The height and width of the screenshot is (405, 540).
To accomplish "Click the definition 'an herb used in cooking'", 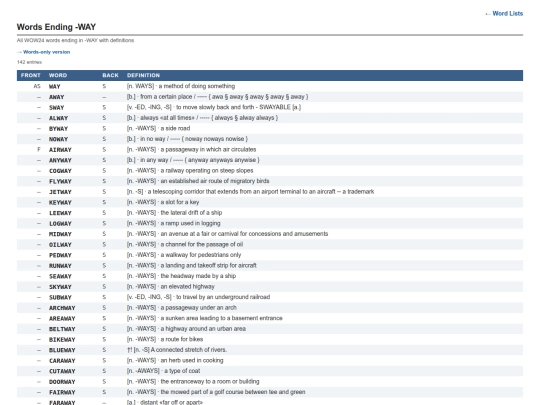I will 192,360.
